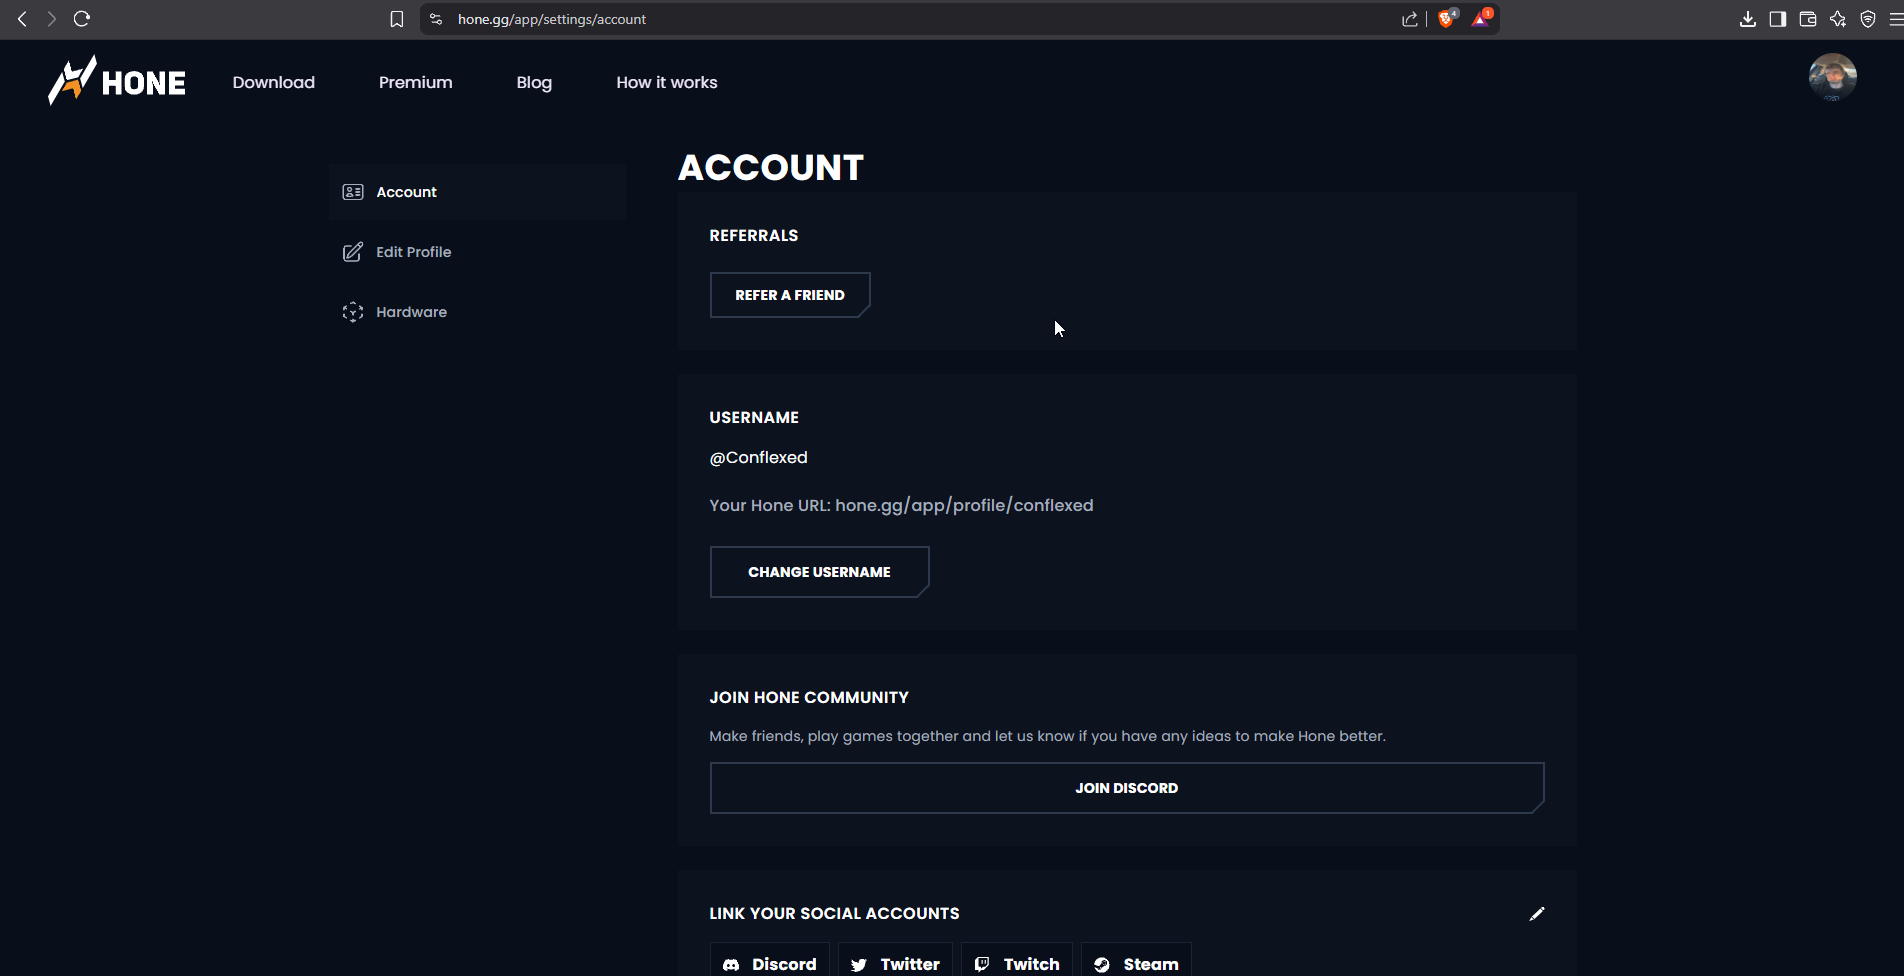Screen dimensions: 1904x976
Task: Open How it works nav item
Action: point(667,82)
